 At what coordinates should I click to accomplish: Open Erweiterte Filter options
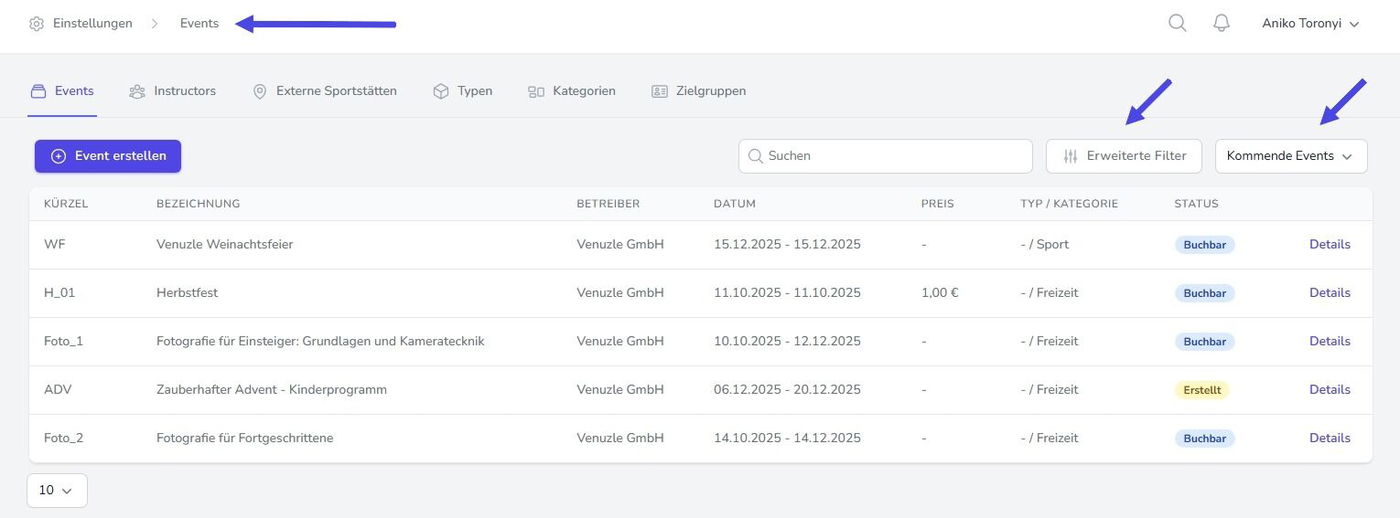1124,156
